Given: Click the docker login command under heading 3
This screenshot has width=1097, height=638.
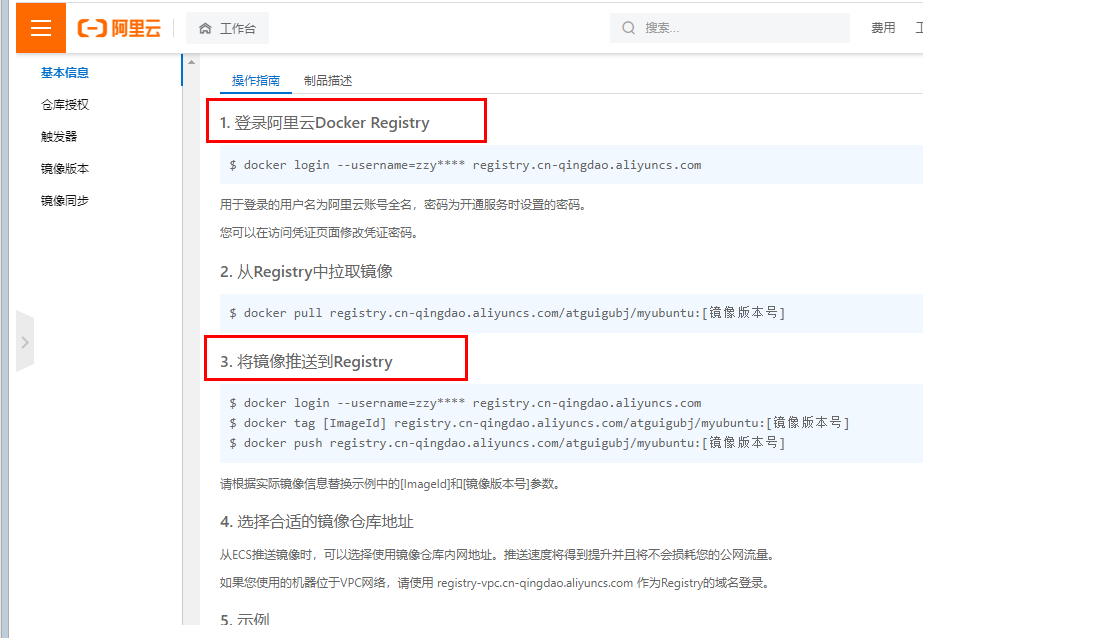Looking at the screenshot, I should [465, 403].
